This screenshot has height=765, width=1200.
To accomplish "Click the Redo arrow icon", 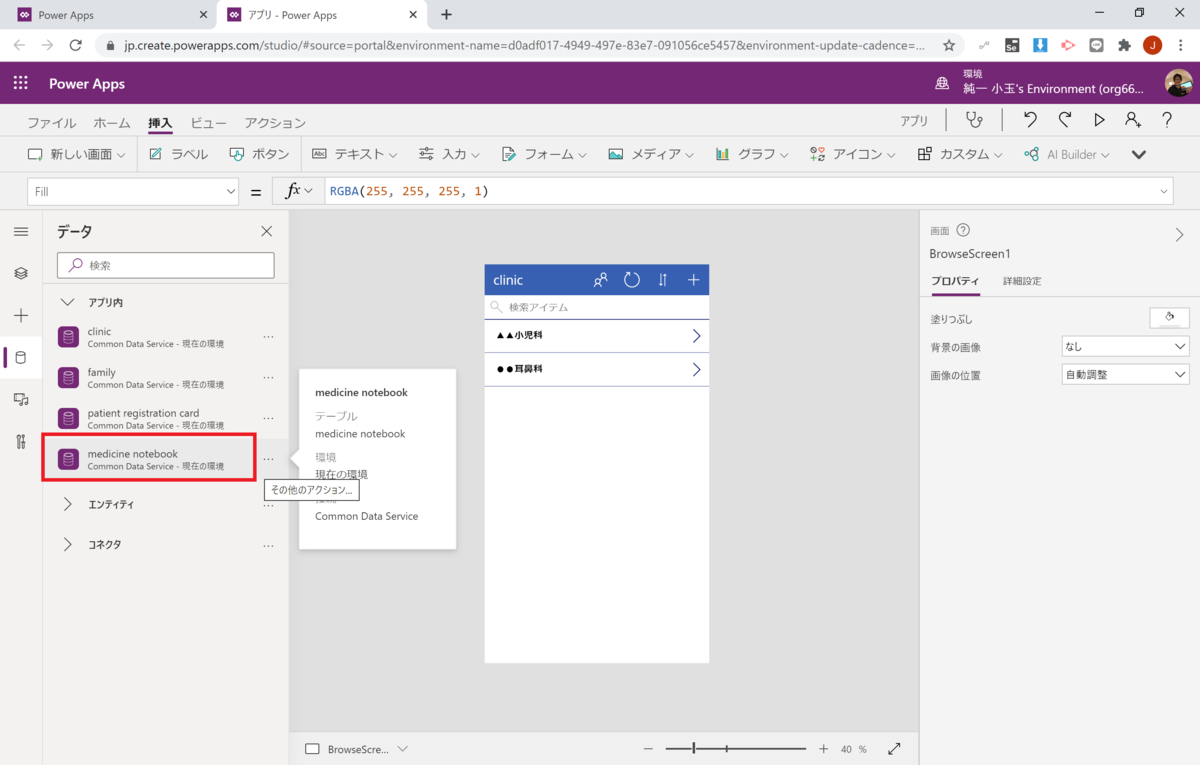I will pos(1065,120).
